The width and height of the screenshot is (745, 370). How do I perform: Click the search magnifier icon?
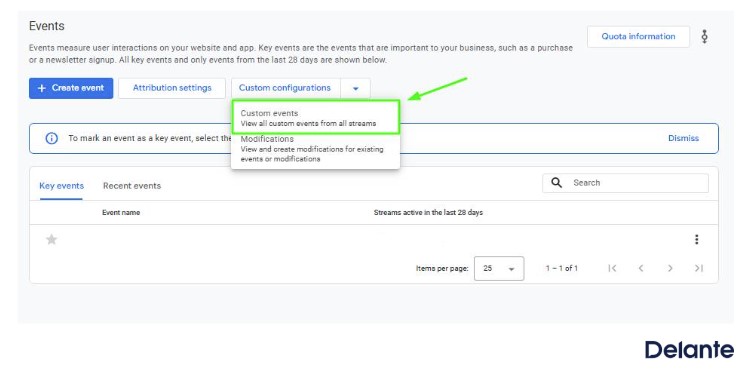click(556, 183)
